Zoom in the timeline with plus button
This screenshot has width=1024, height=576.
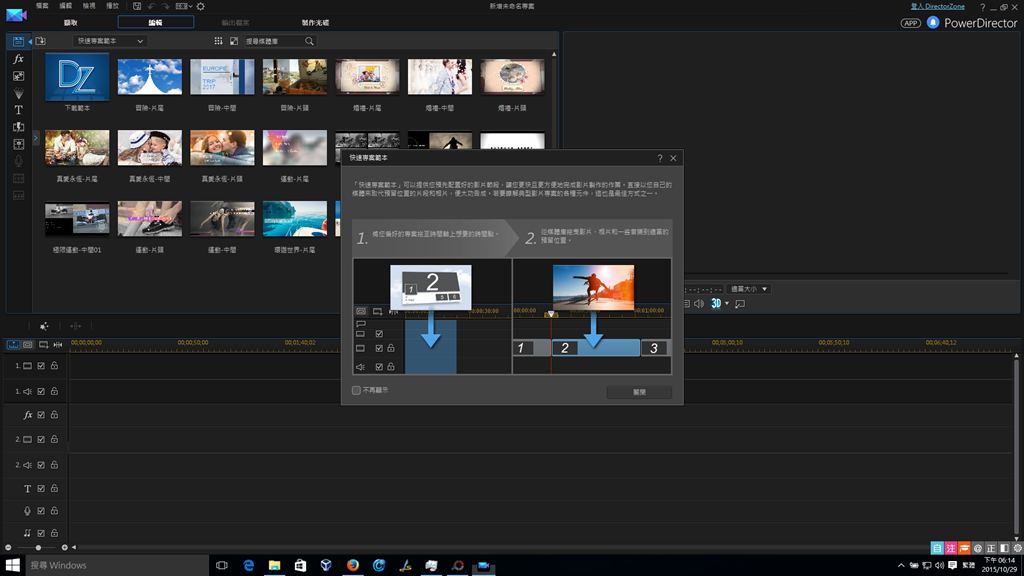click(64, 547)
